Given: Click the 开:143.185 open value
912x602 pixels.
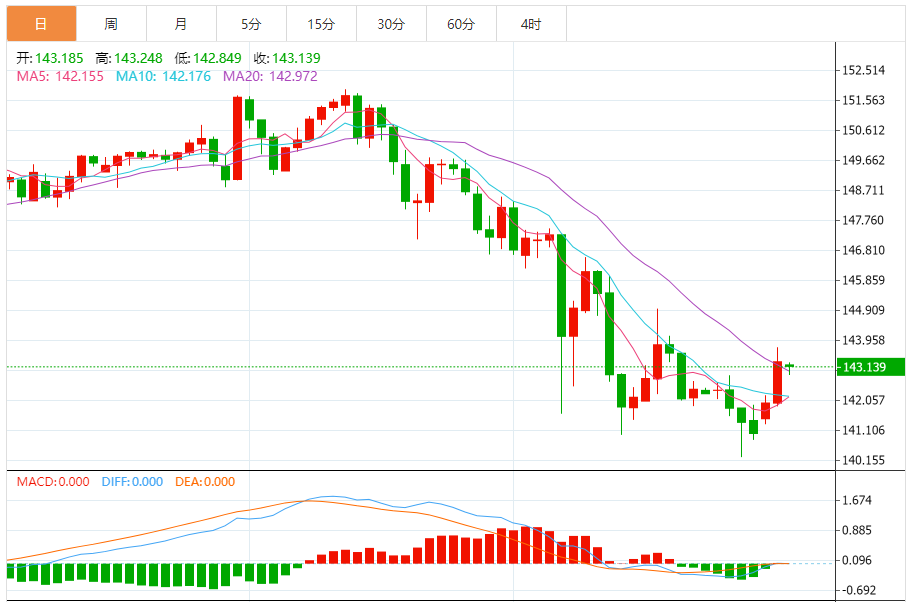Looking at the screenshot, I should tap(49, 58).
